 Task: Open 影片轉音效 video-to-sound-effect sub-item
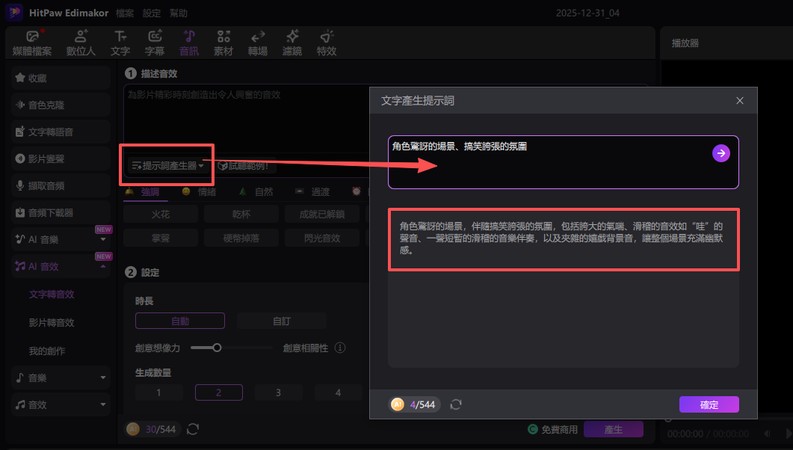coord(52,323)
